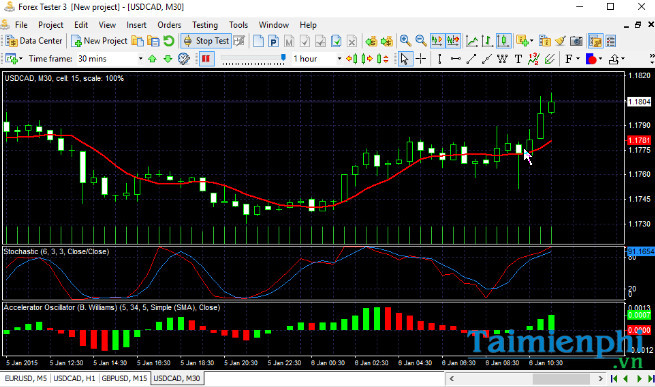The width and height of the screenshot is (655, 387).
Task: Click the indicators list icon
Action: click(545, 41)
